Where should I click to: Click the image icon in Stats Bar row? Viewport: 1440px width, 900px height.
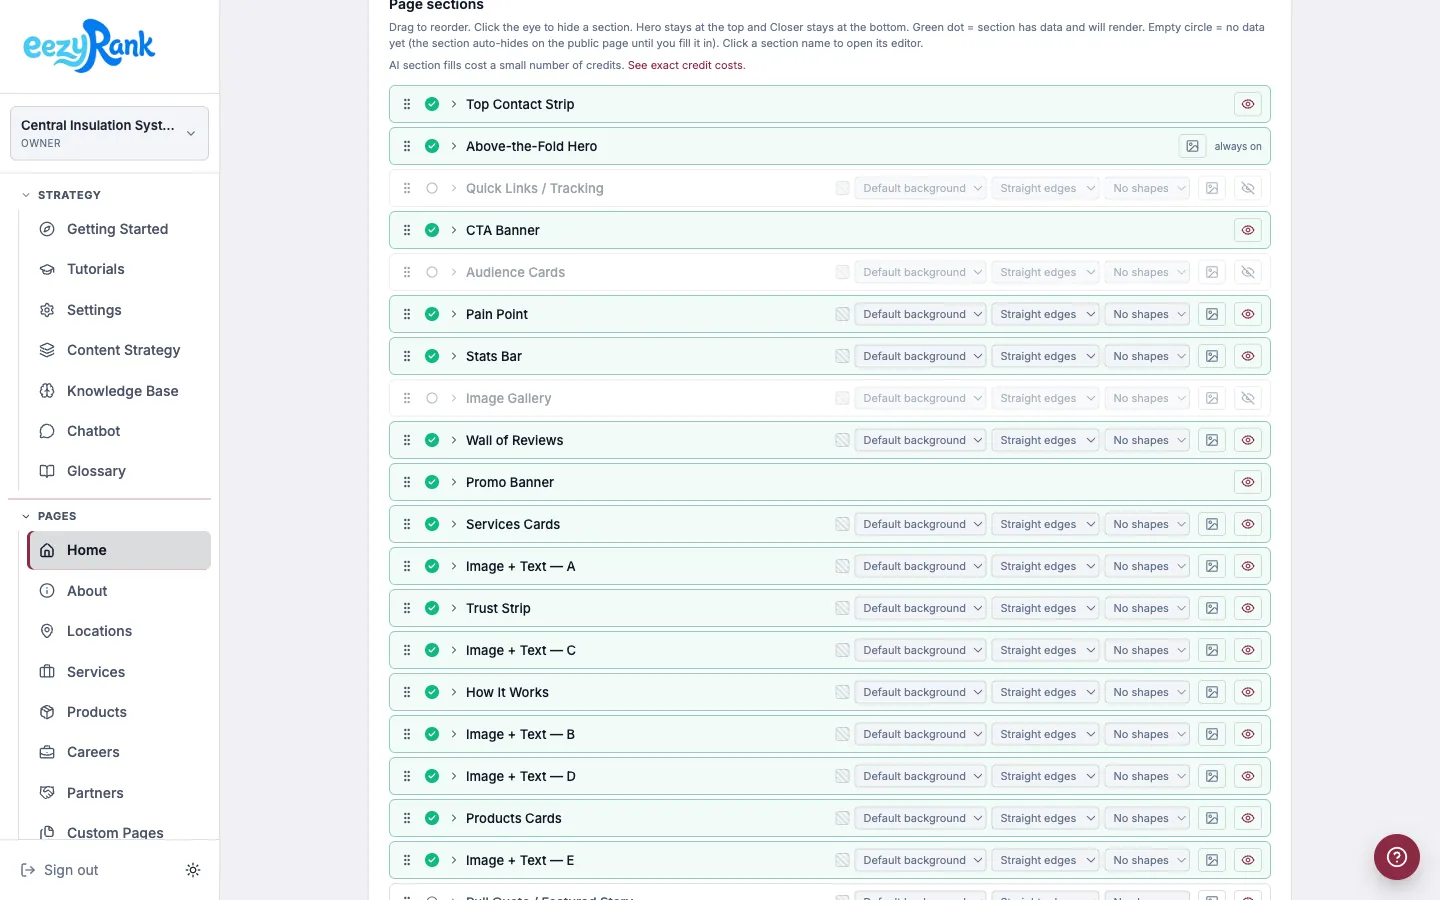[1212, 356]
